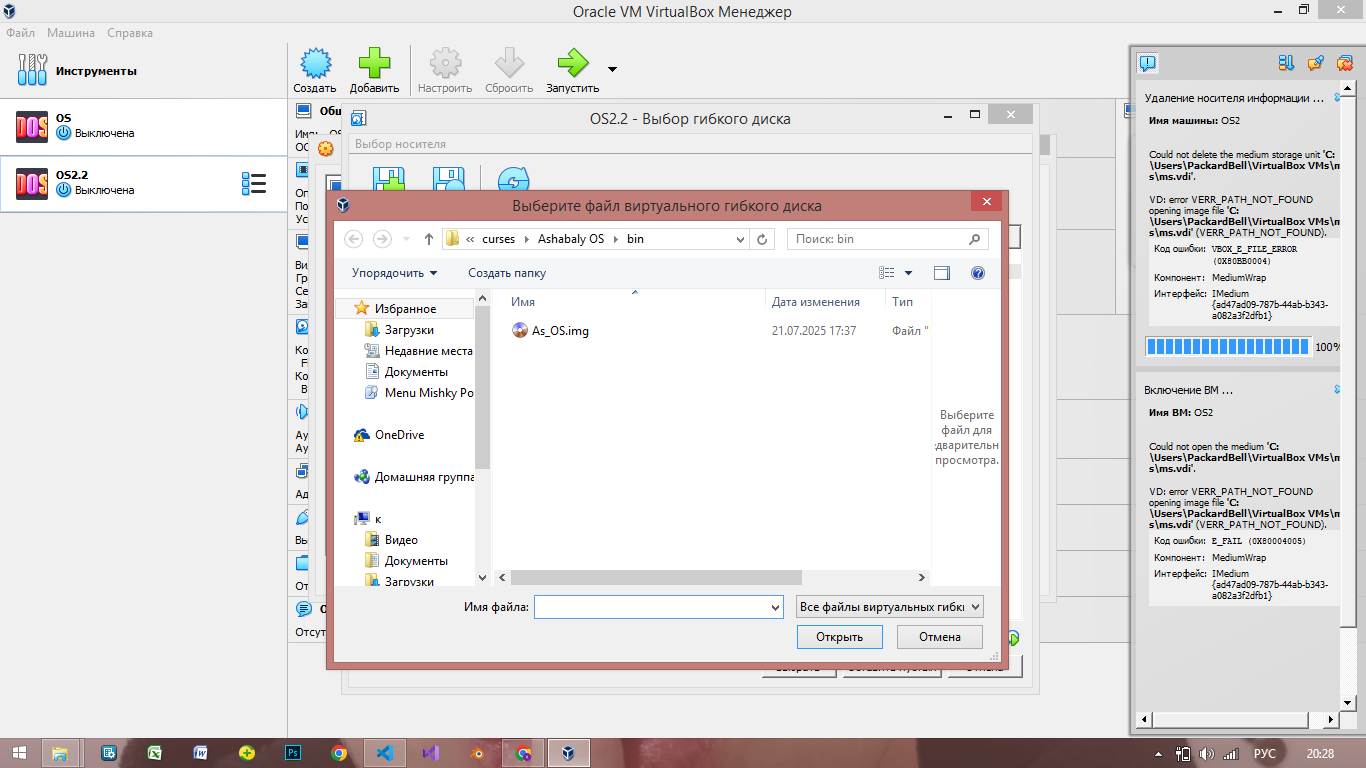Click the Открыть (Open) button
Viewport: 1366px width, 768px height.
click(839, 637)
